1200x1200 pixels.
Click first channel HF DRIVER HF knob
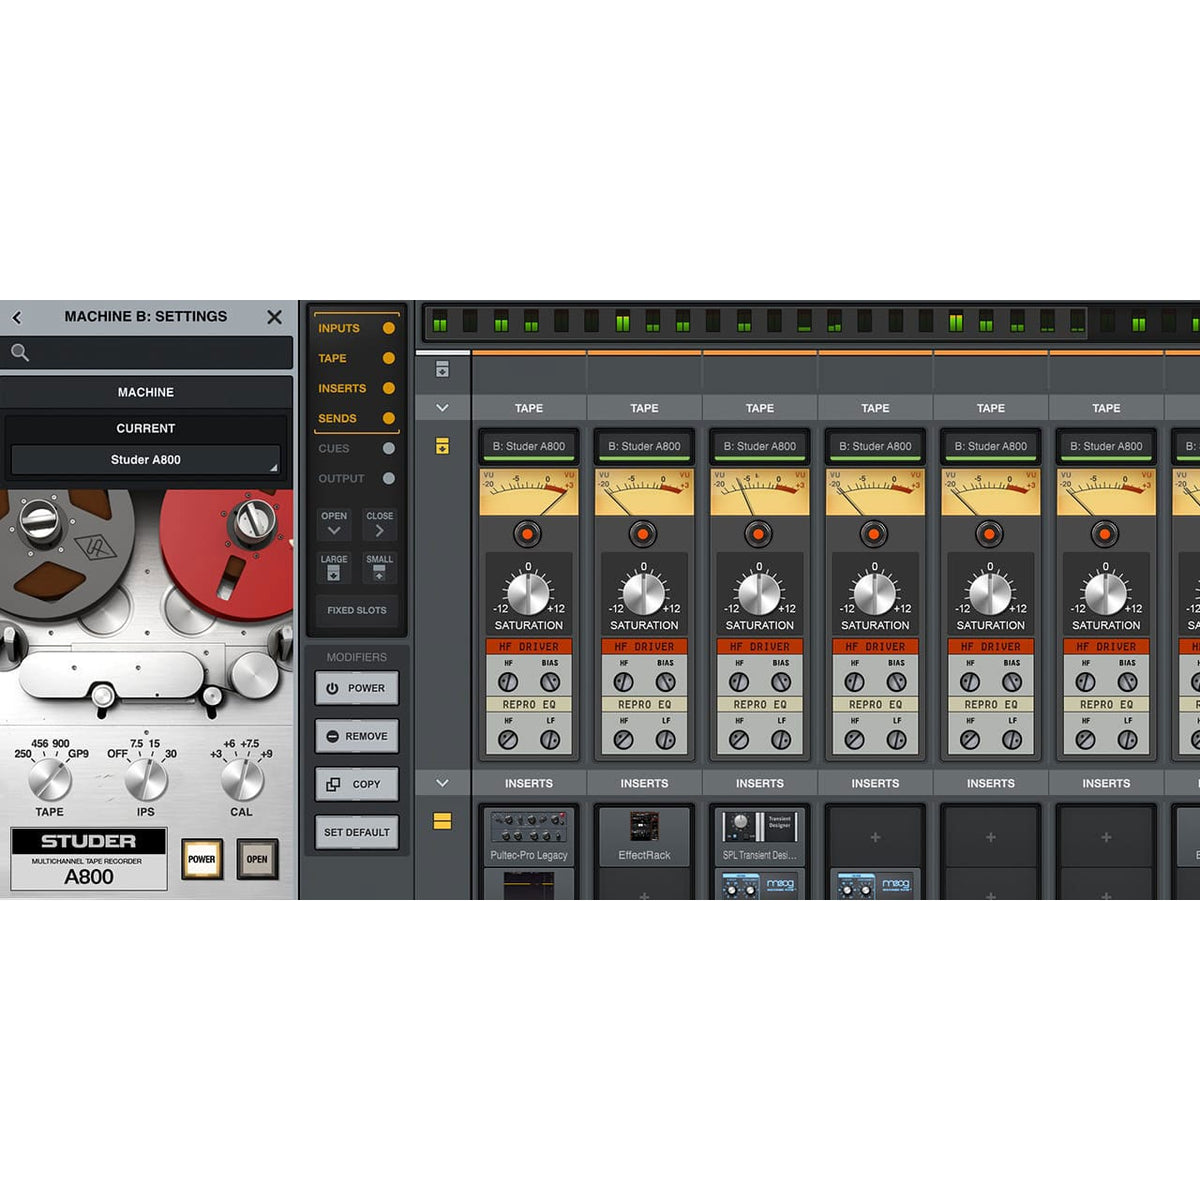tap(508, 682)
